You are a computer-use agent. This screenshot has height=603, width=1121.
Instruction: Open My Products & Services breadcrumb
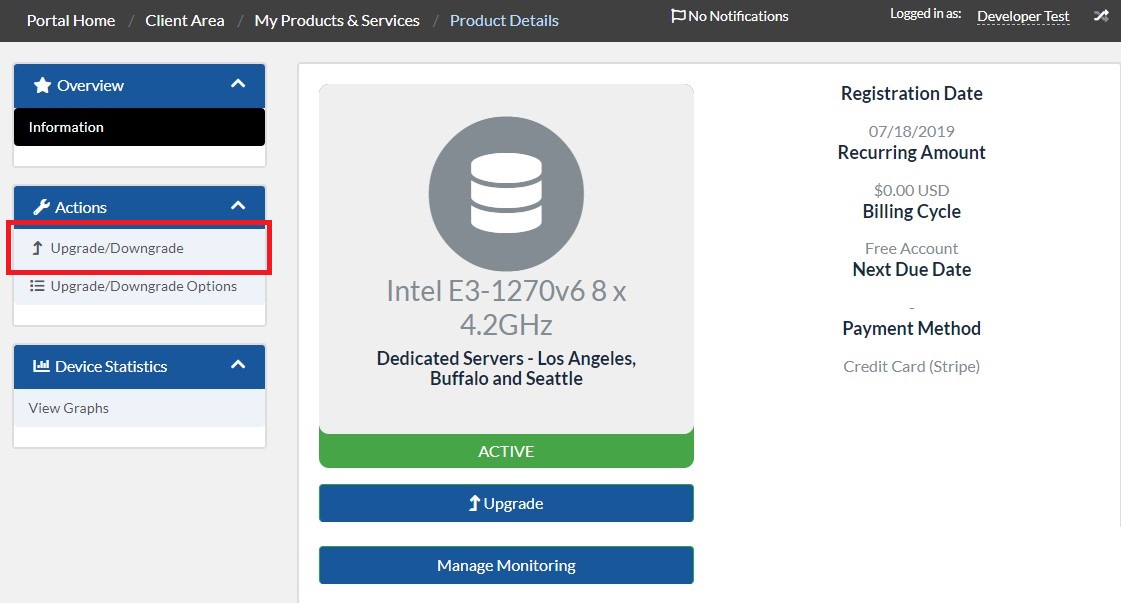(337, 21)
